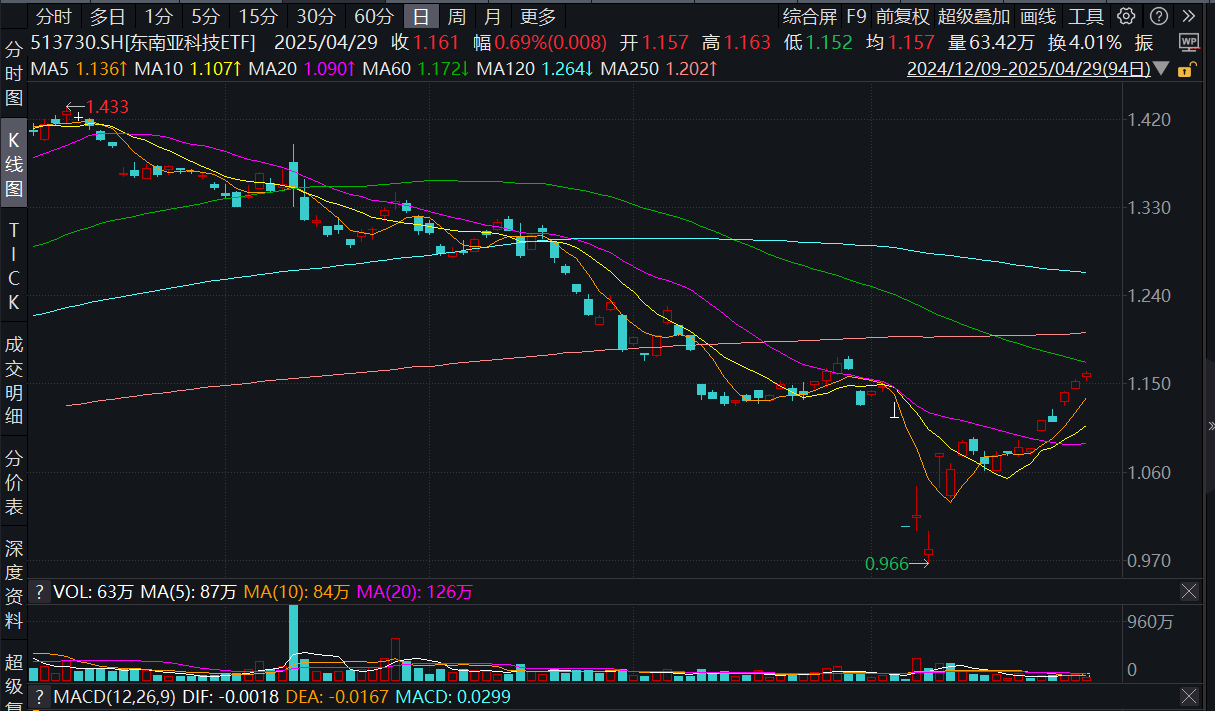Select the 5分 minute period
This screenshot has height=711, width=1215.
tap(205, 16)
